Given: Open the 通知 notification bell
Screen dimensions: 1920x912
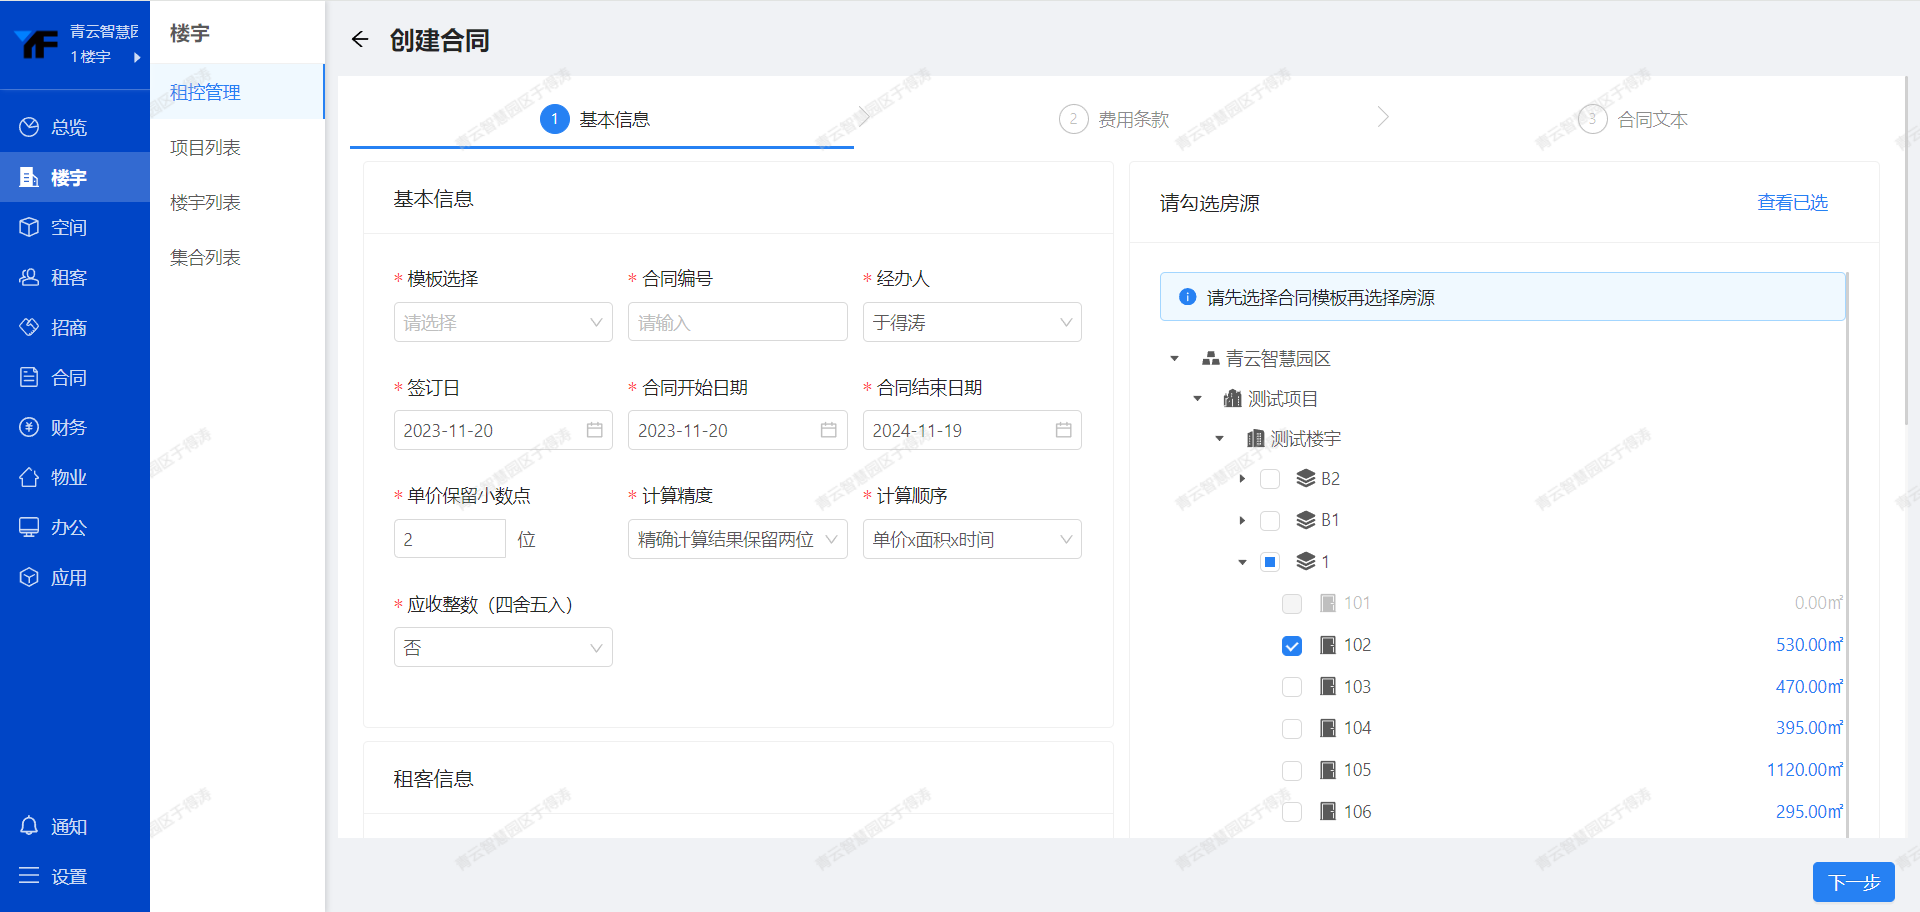Looking at the screenshot, I should pos(29,826).
